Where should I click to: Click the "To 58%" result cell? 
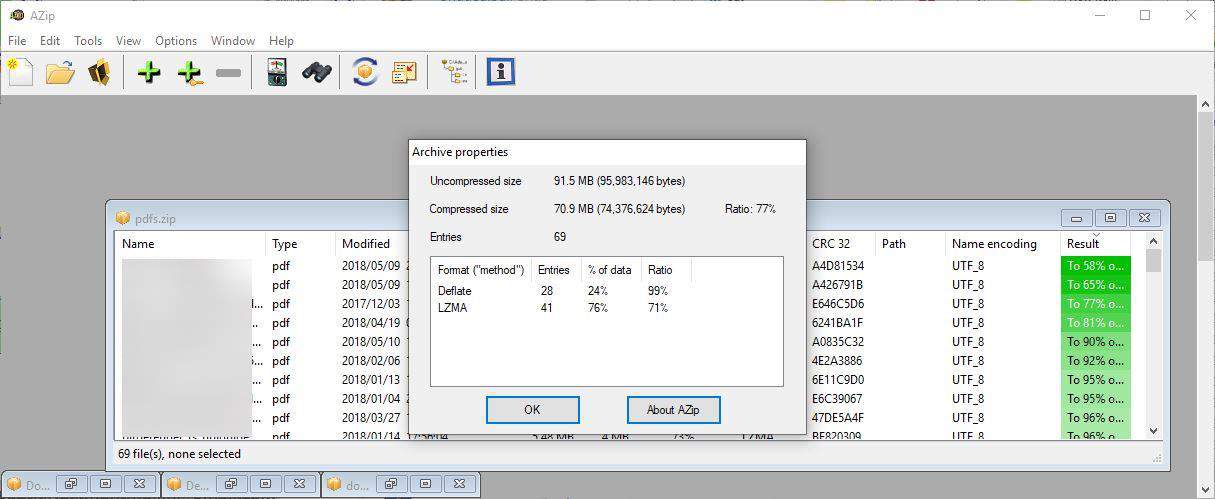tap(1095, 266)
